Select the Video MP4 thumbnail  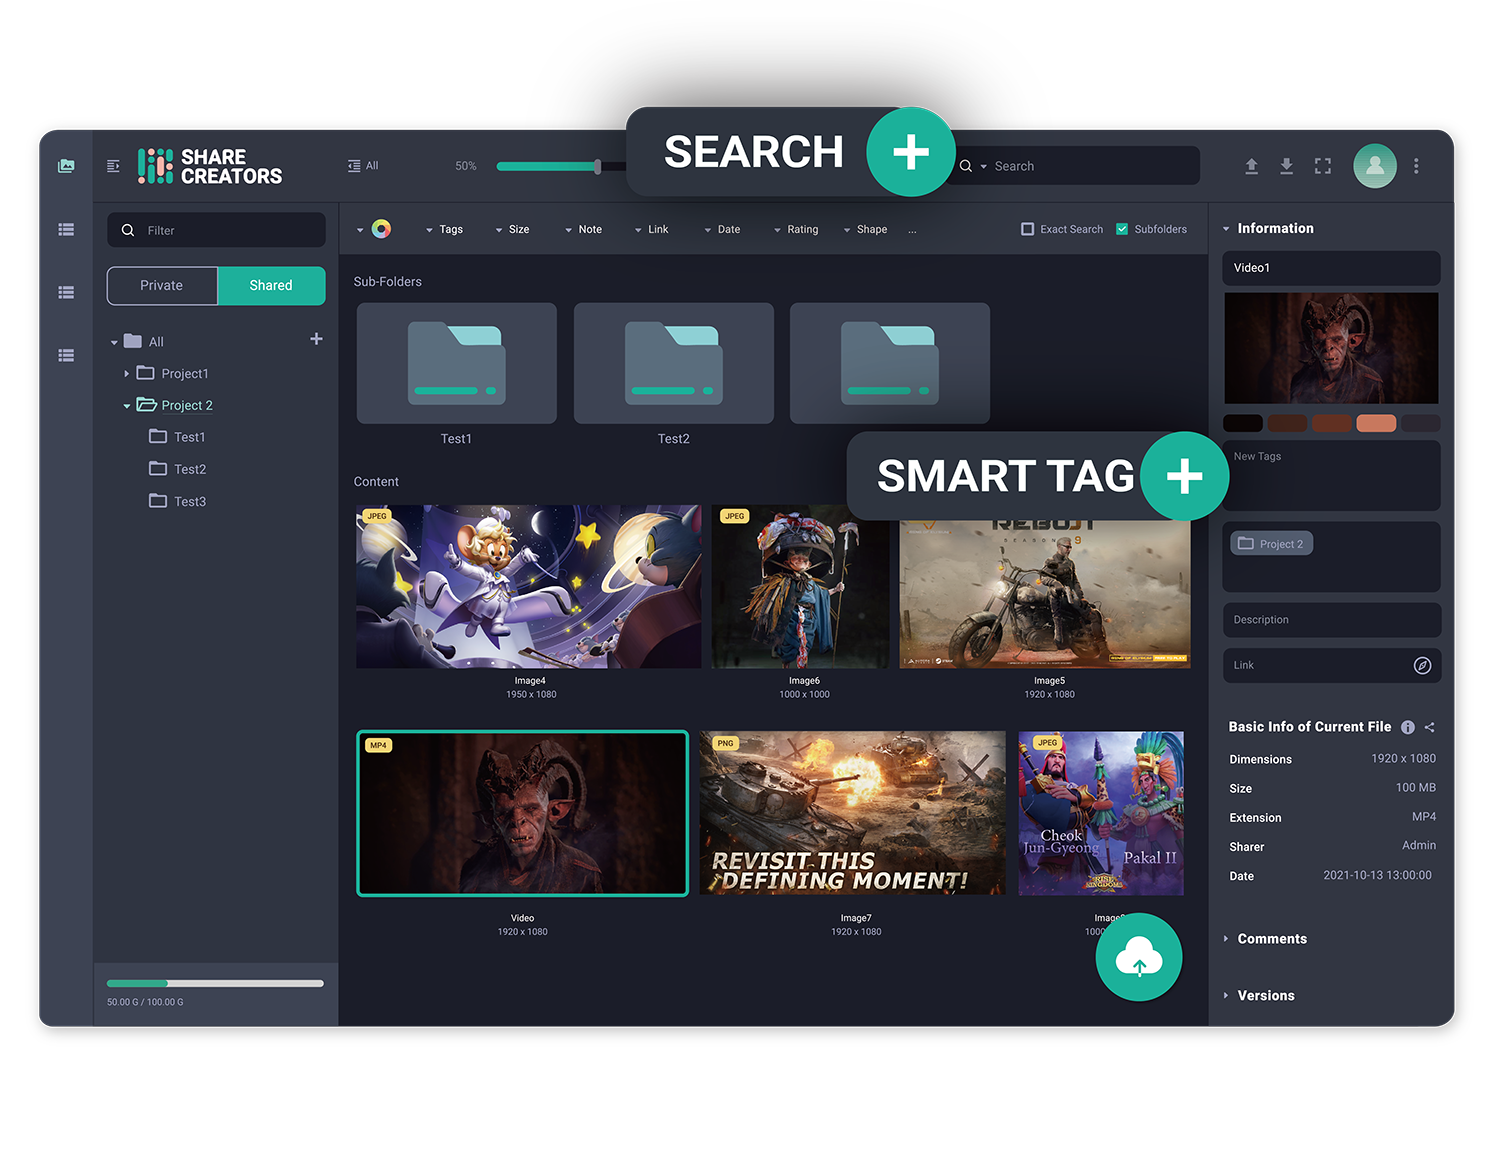[x=522, y=813]
